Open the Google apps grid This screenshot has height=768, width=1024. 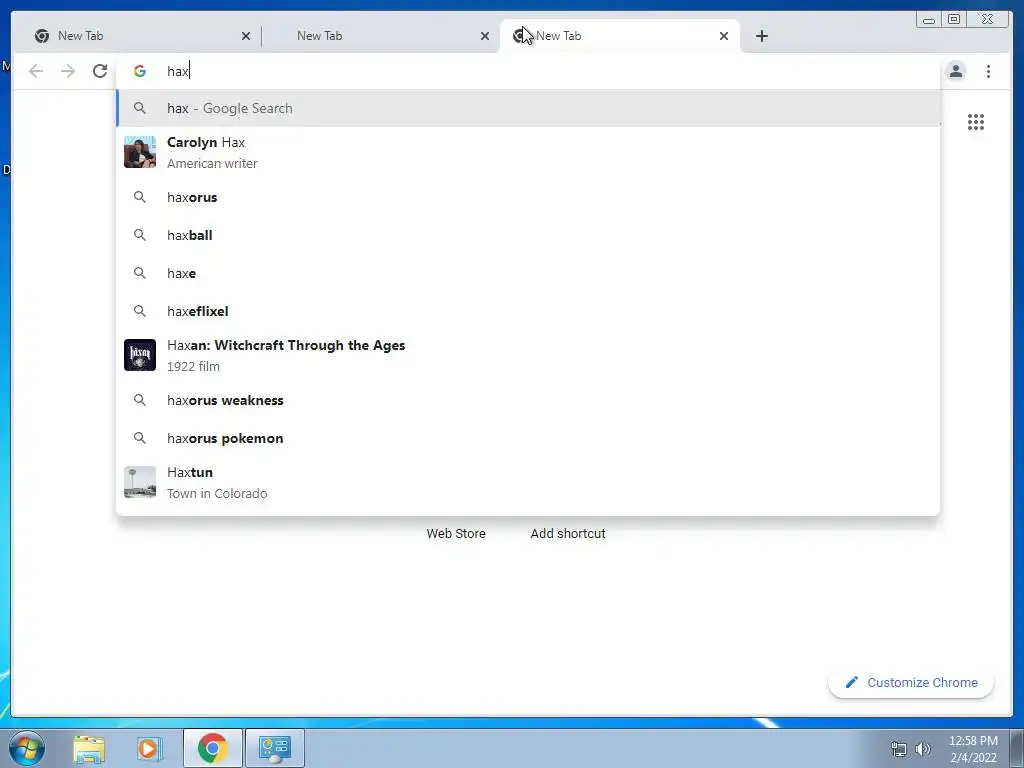tap(976, 122)
